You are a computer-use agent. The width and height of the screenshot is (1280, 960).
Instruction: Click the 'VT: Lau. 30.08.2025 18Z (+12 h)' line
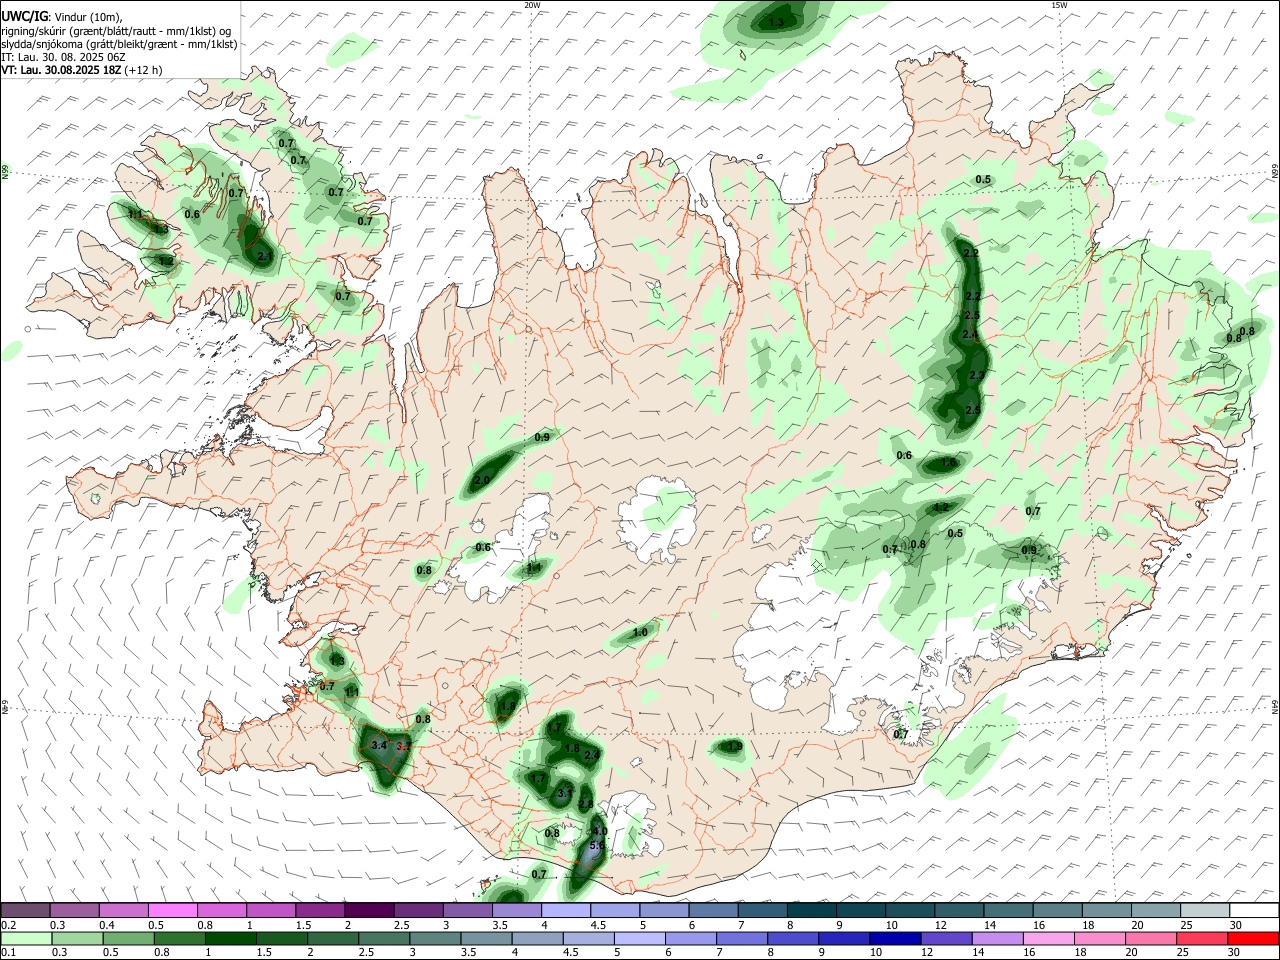[82, 70]
